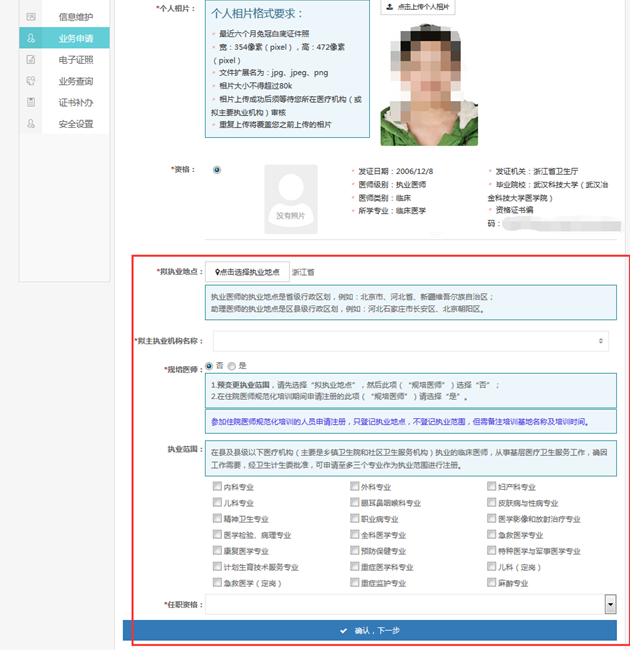Select 否 for 规培医师
This screenshot has width=630, height=658.
(208, 366)
